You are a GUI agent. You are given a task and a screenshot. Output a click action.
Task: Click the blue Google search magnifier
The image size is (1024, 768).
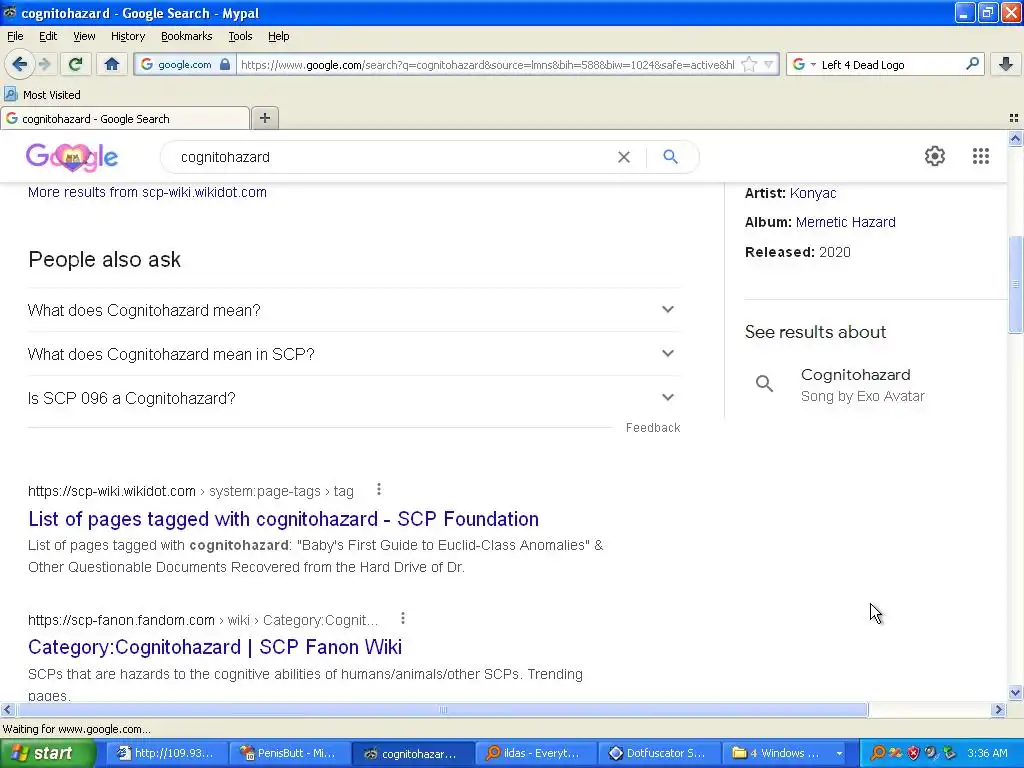tap(670, 157)
